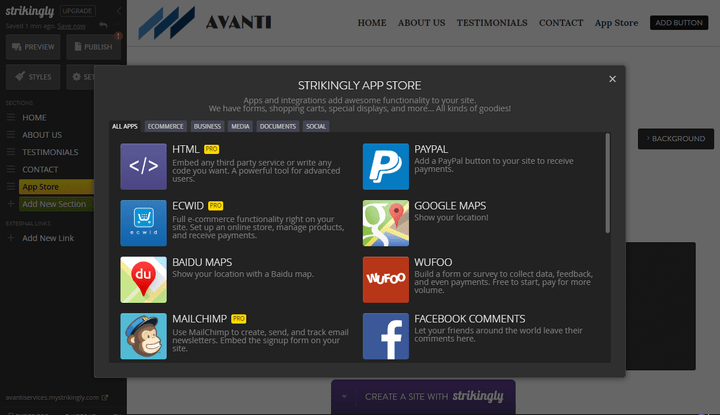Select TESTIMONIALS in sections list
Screen dimensions: 720x415
[50, 152]
